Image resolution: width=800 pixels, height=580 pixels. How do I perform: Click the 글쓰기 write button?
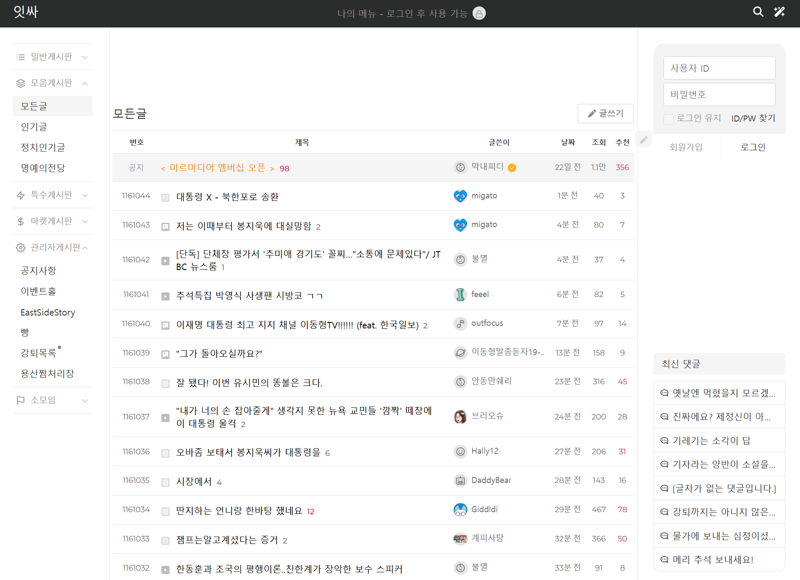tap(606, 113)
